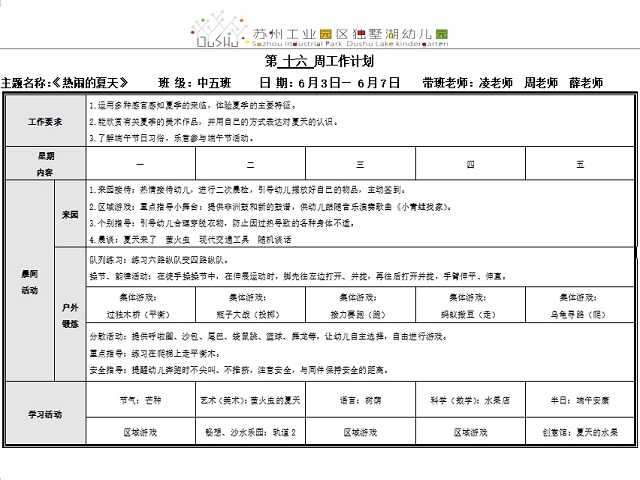Image resolution: width=640 pixels, height=480 pixels.
Task: Select the 接力赛跑（跑） game cell
Action: coord(360,305)
